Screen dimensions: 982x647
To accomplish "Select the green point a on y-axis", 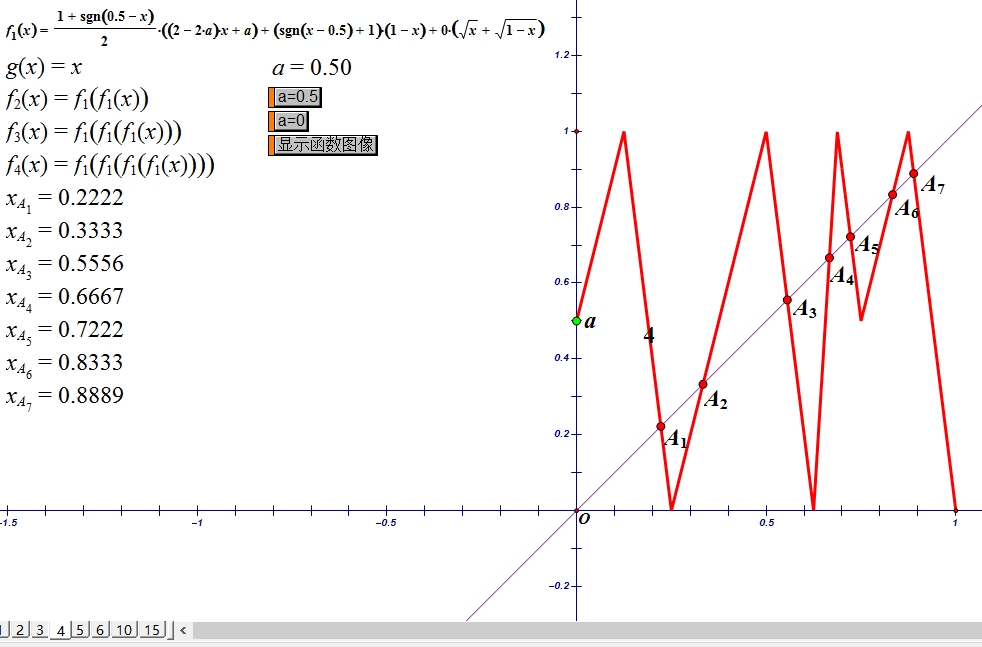I will pos(577,321).
